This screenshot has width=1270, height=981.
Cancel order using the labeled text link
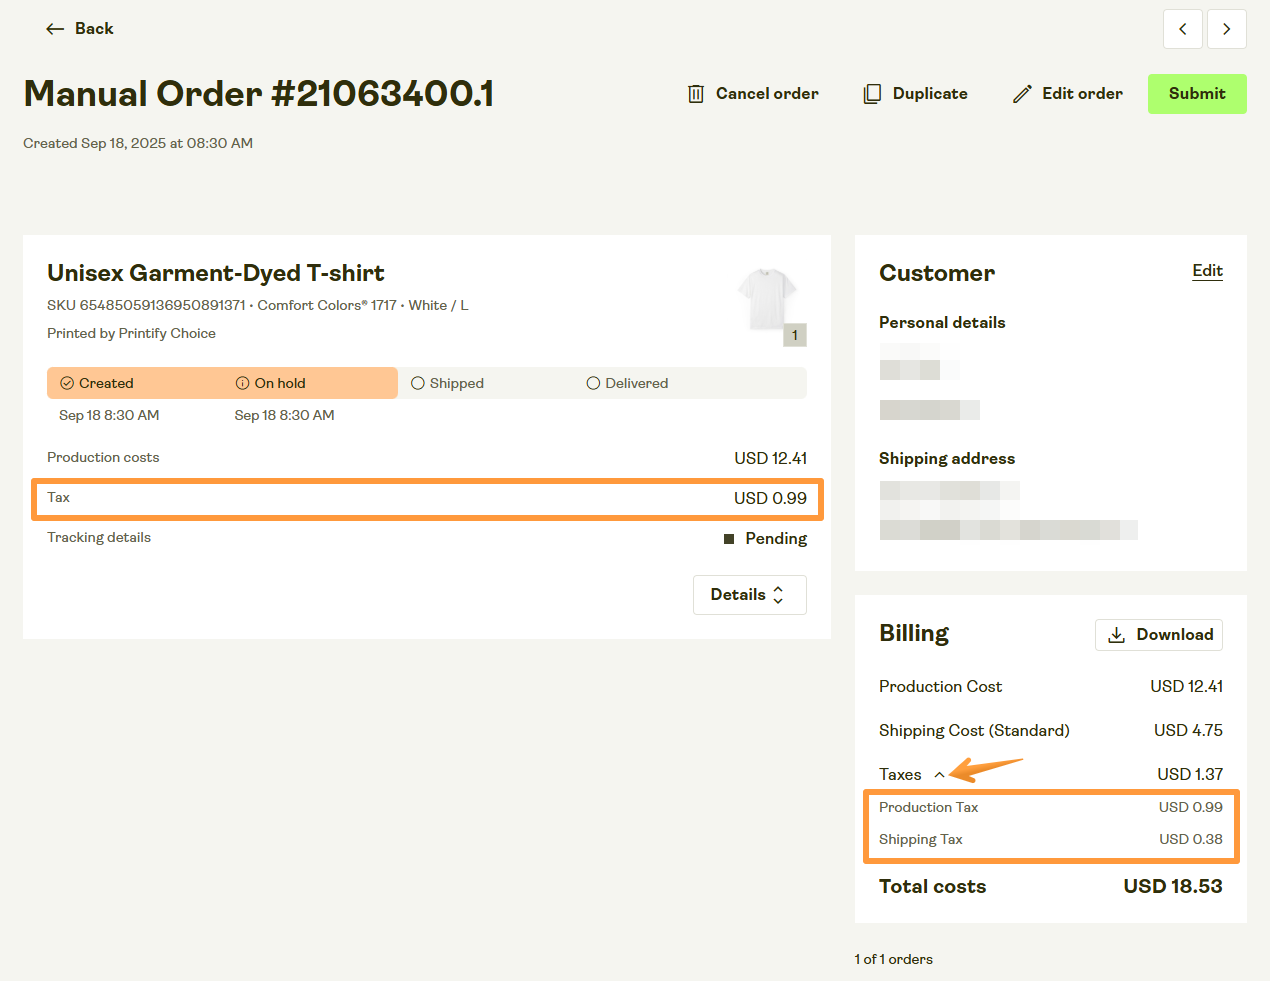coord(766,93)
